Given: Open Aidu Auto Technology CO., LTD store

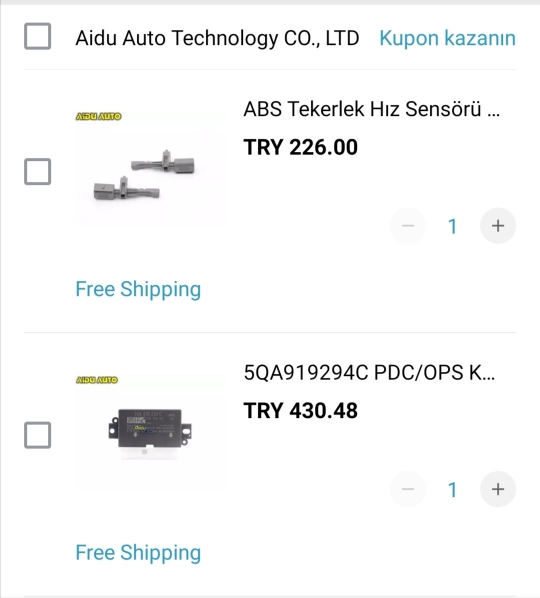Looking at the screenshot, I should pyautogui.click(x=217, y=38).
